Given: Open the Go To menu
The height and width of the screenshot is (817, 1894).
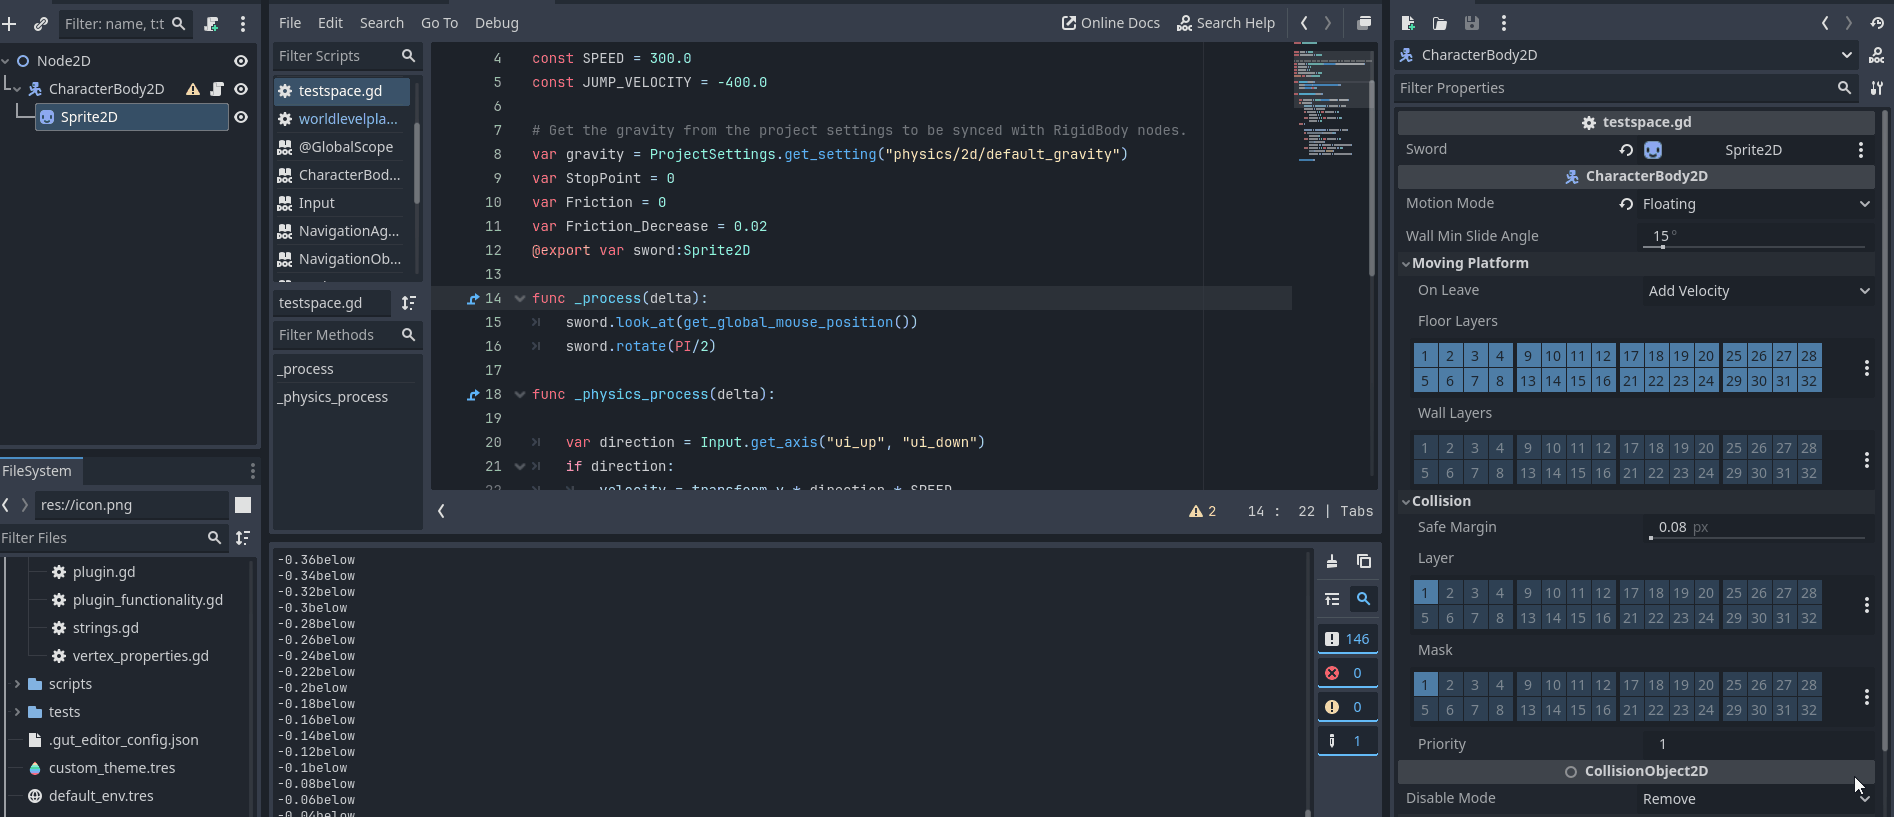Looking at the screenshot, I should (x=439, y=23).
